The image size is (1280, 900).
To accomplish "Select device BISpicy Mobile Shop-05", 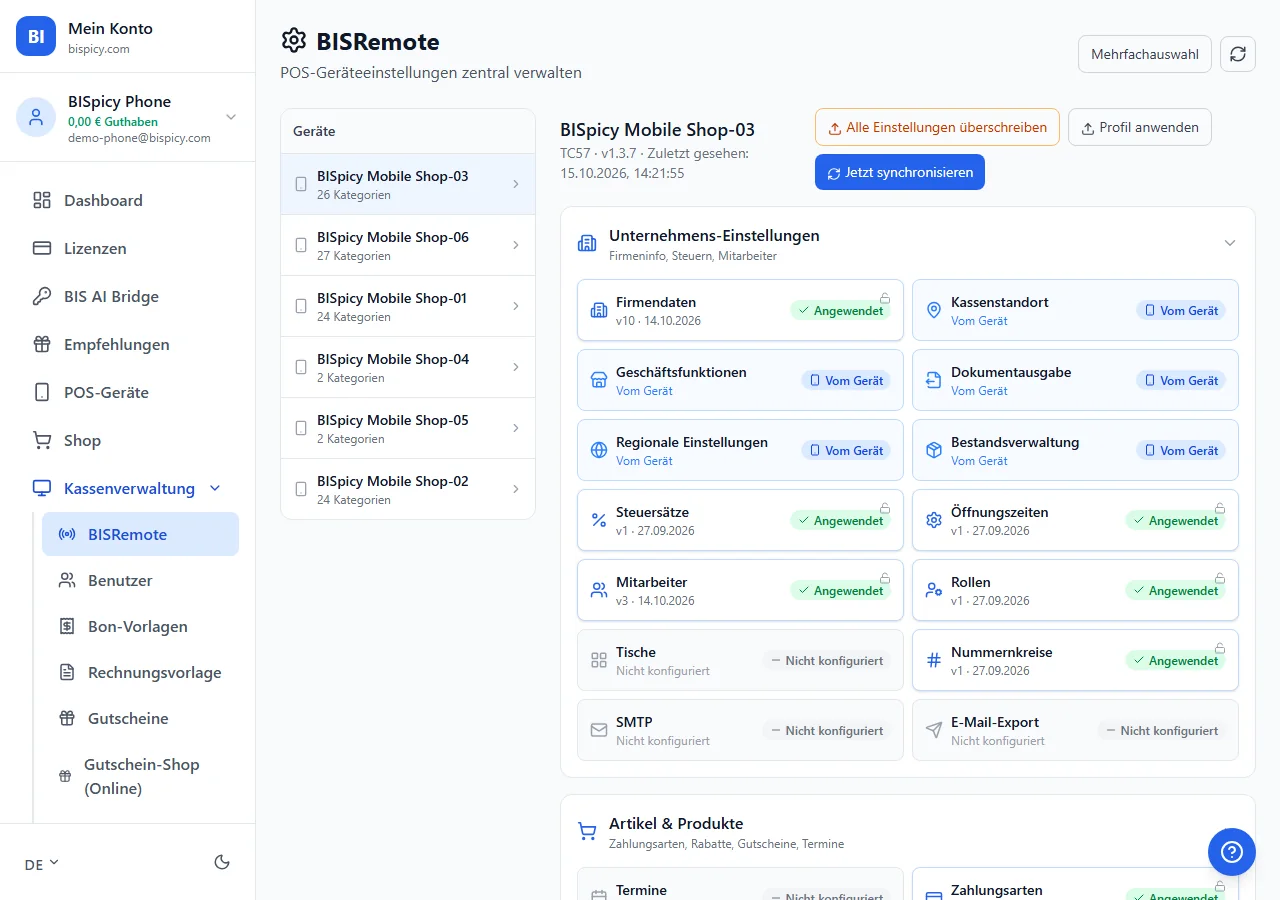I will tap(408, 428).
